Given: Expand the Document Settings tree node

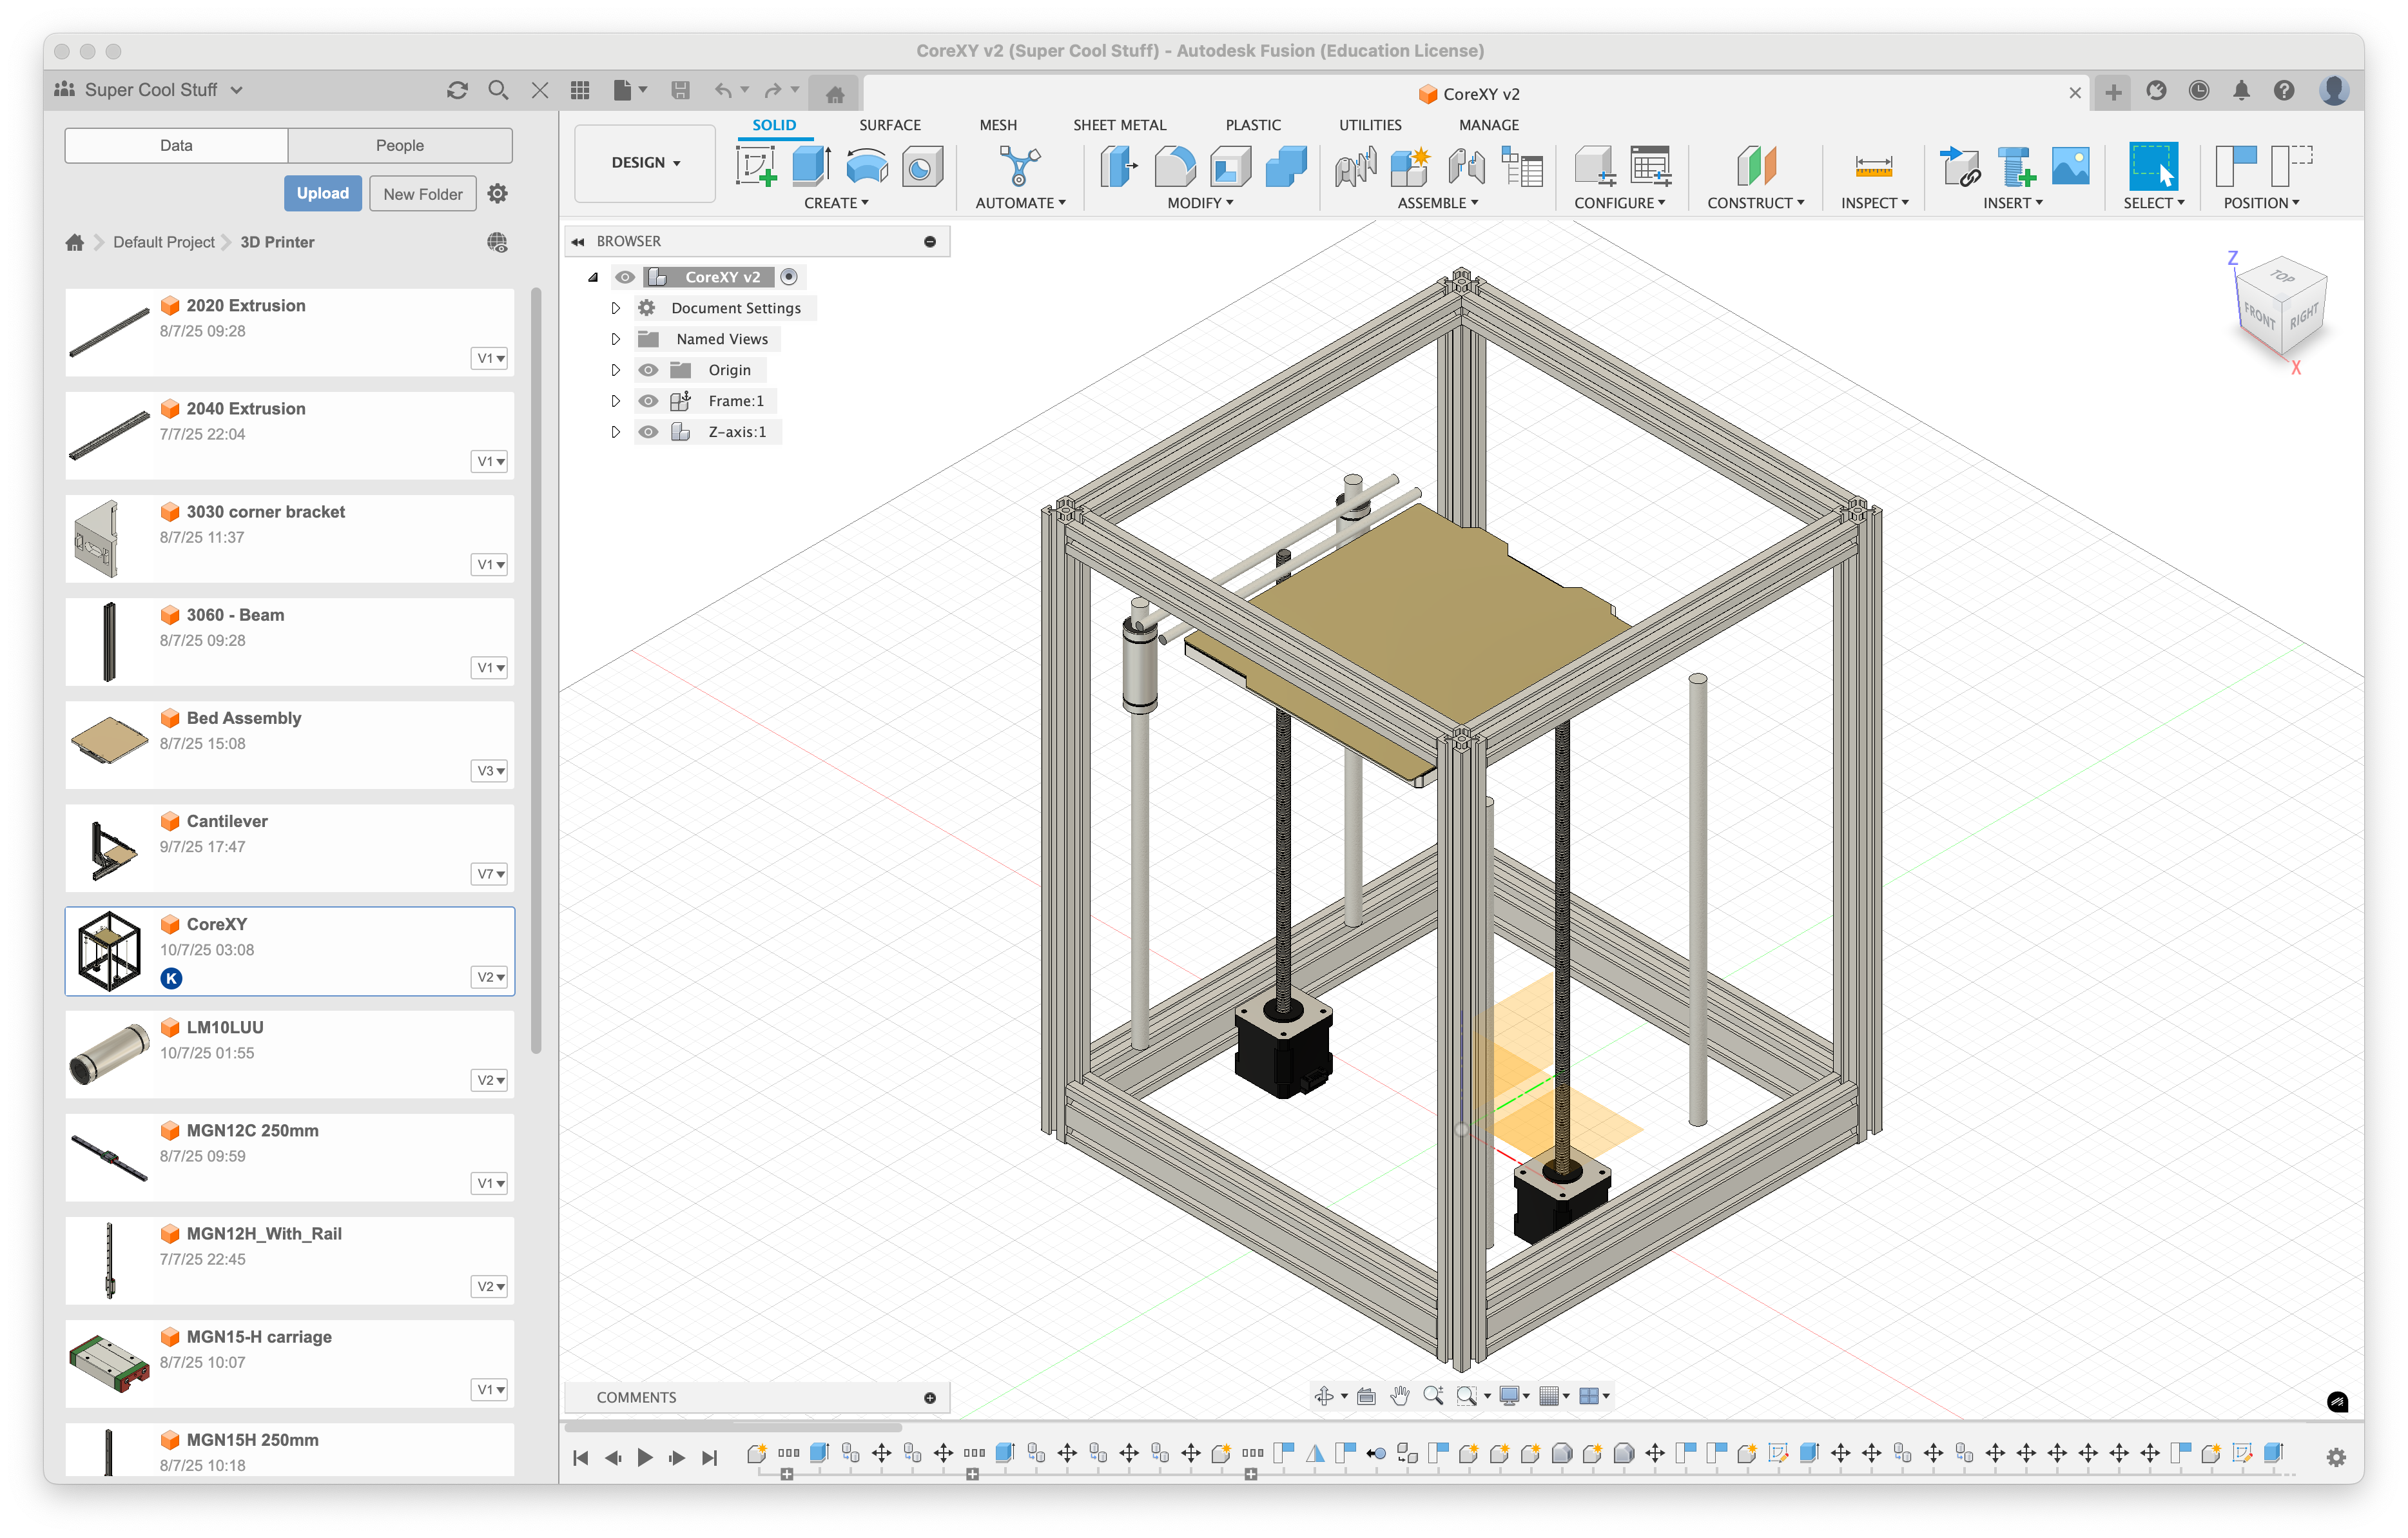Looking at the screenshot, I should [615, 308].
